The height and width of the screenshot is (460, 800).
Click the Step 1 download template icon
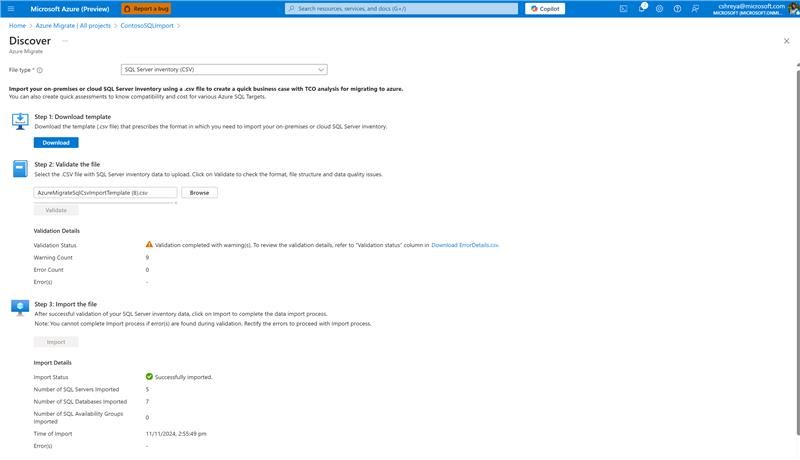coord(20,121)
